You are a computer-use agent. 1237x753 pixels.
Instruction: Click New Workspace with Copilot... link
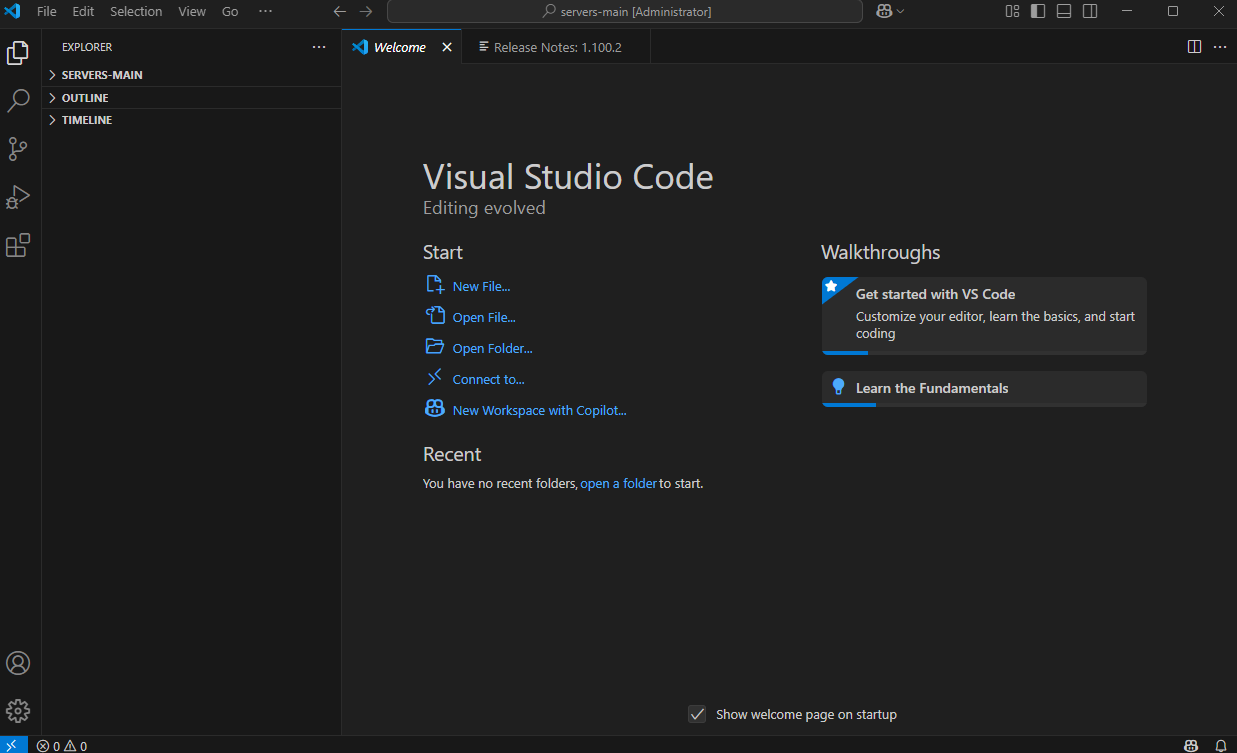pyautogui.click(x=539, y=410)
